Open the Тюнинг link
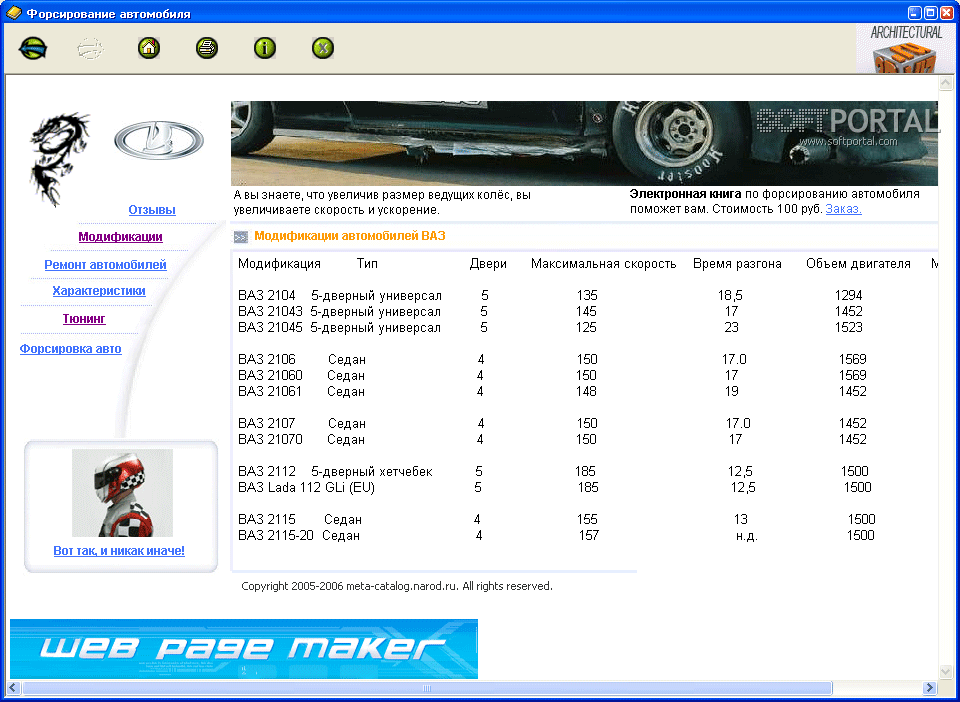Viewport: 960px width, 702px height. pos(84,319)
